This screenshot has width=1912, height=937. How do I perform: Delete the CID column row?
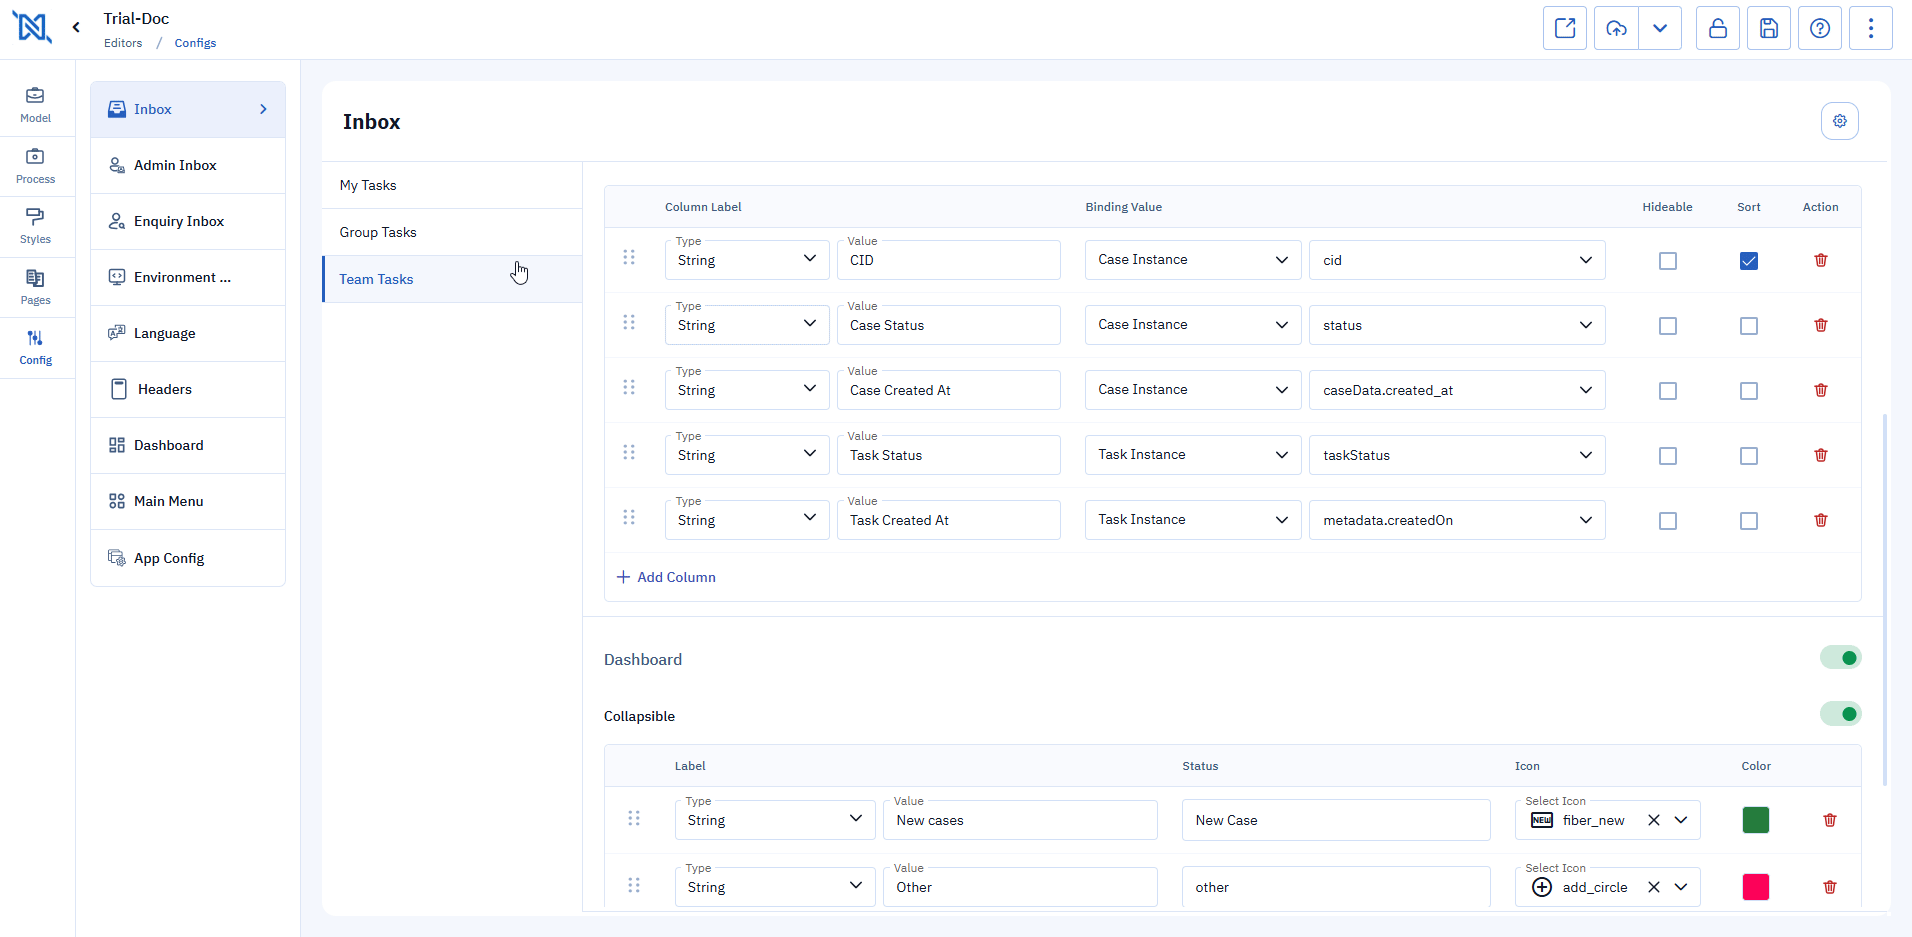pyautogui.click(x=1821, y=260)
